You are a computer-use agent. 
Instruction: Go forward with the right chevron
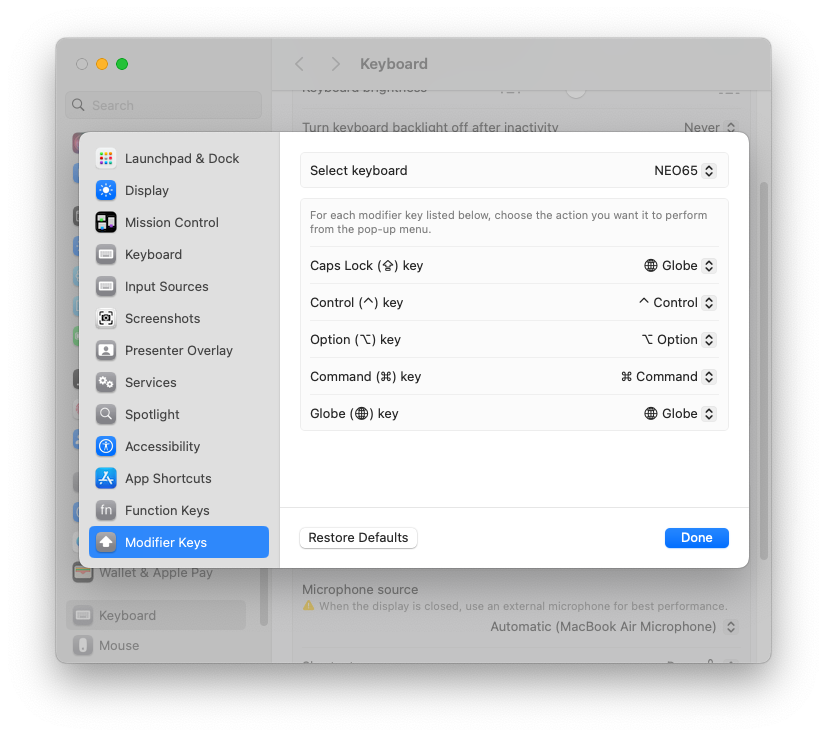(x=335, y=64)
